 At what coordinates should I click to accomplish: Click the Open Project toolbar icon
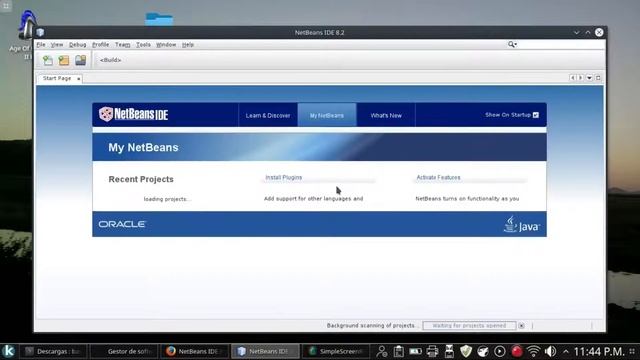(80, 60)
